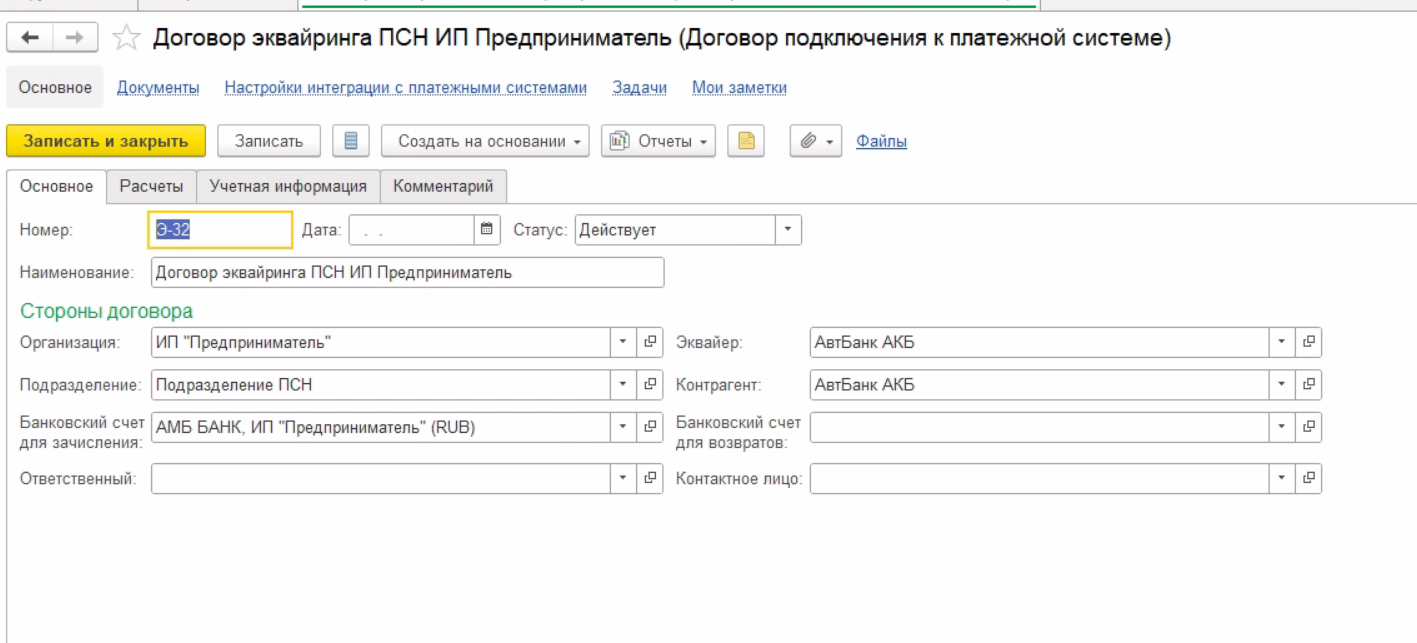Click the document list icon next to Записать

click(350, 141)
